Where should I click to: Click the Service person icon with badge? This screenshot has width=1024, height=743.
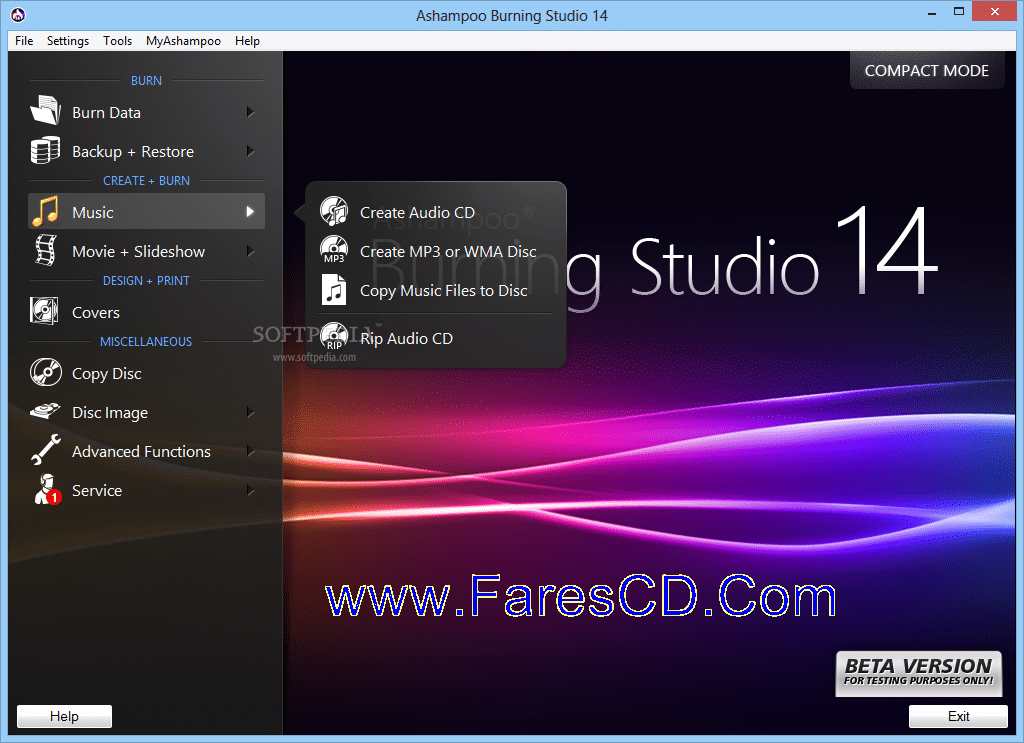(x=47, y=490)
